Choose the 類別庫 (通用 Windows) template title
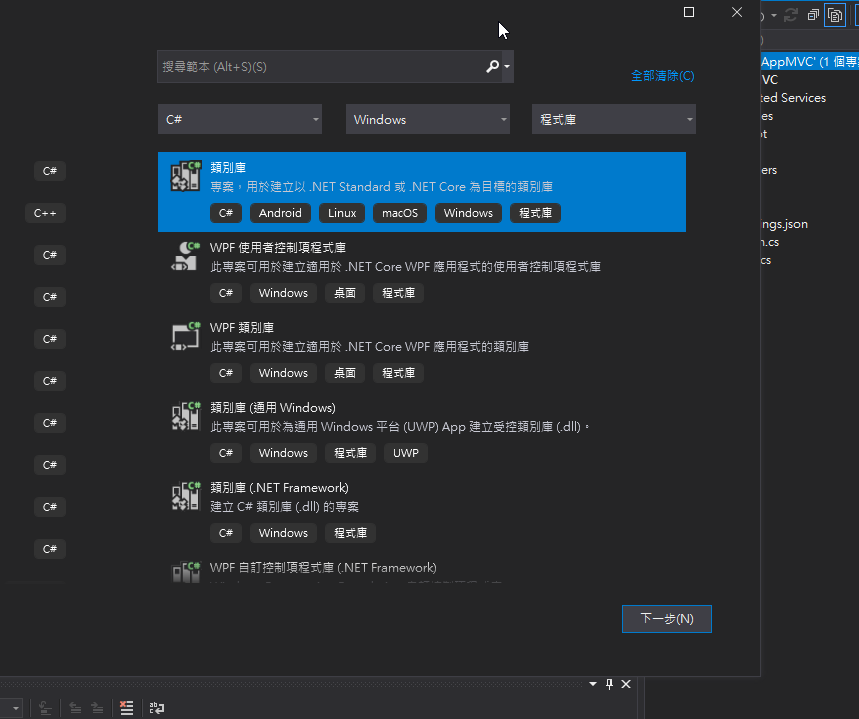This screenshot has width=859, height=719. click(x=273, y=408)
